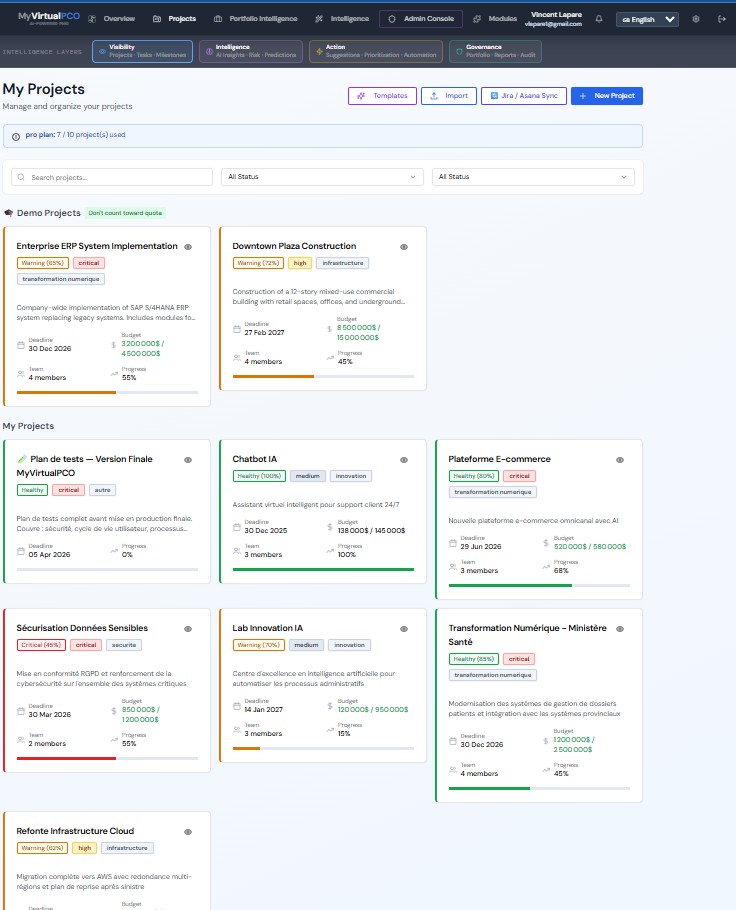Open the Chatbot IA project title
This screenshot has height=910, width=736.
(x=255, y=459)
